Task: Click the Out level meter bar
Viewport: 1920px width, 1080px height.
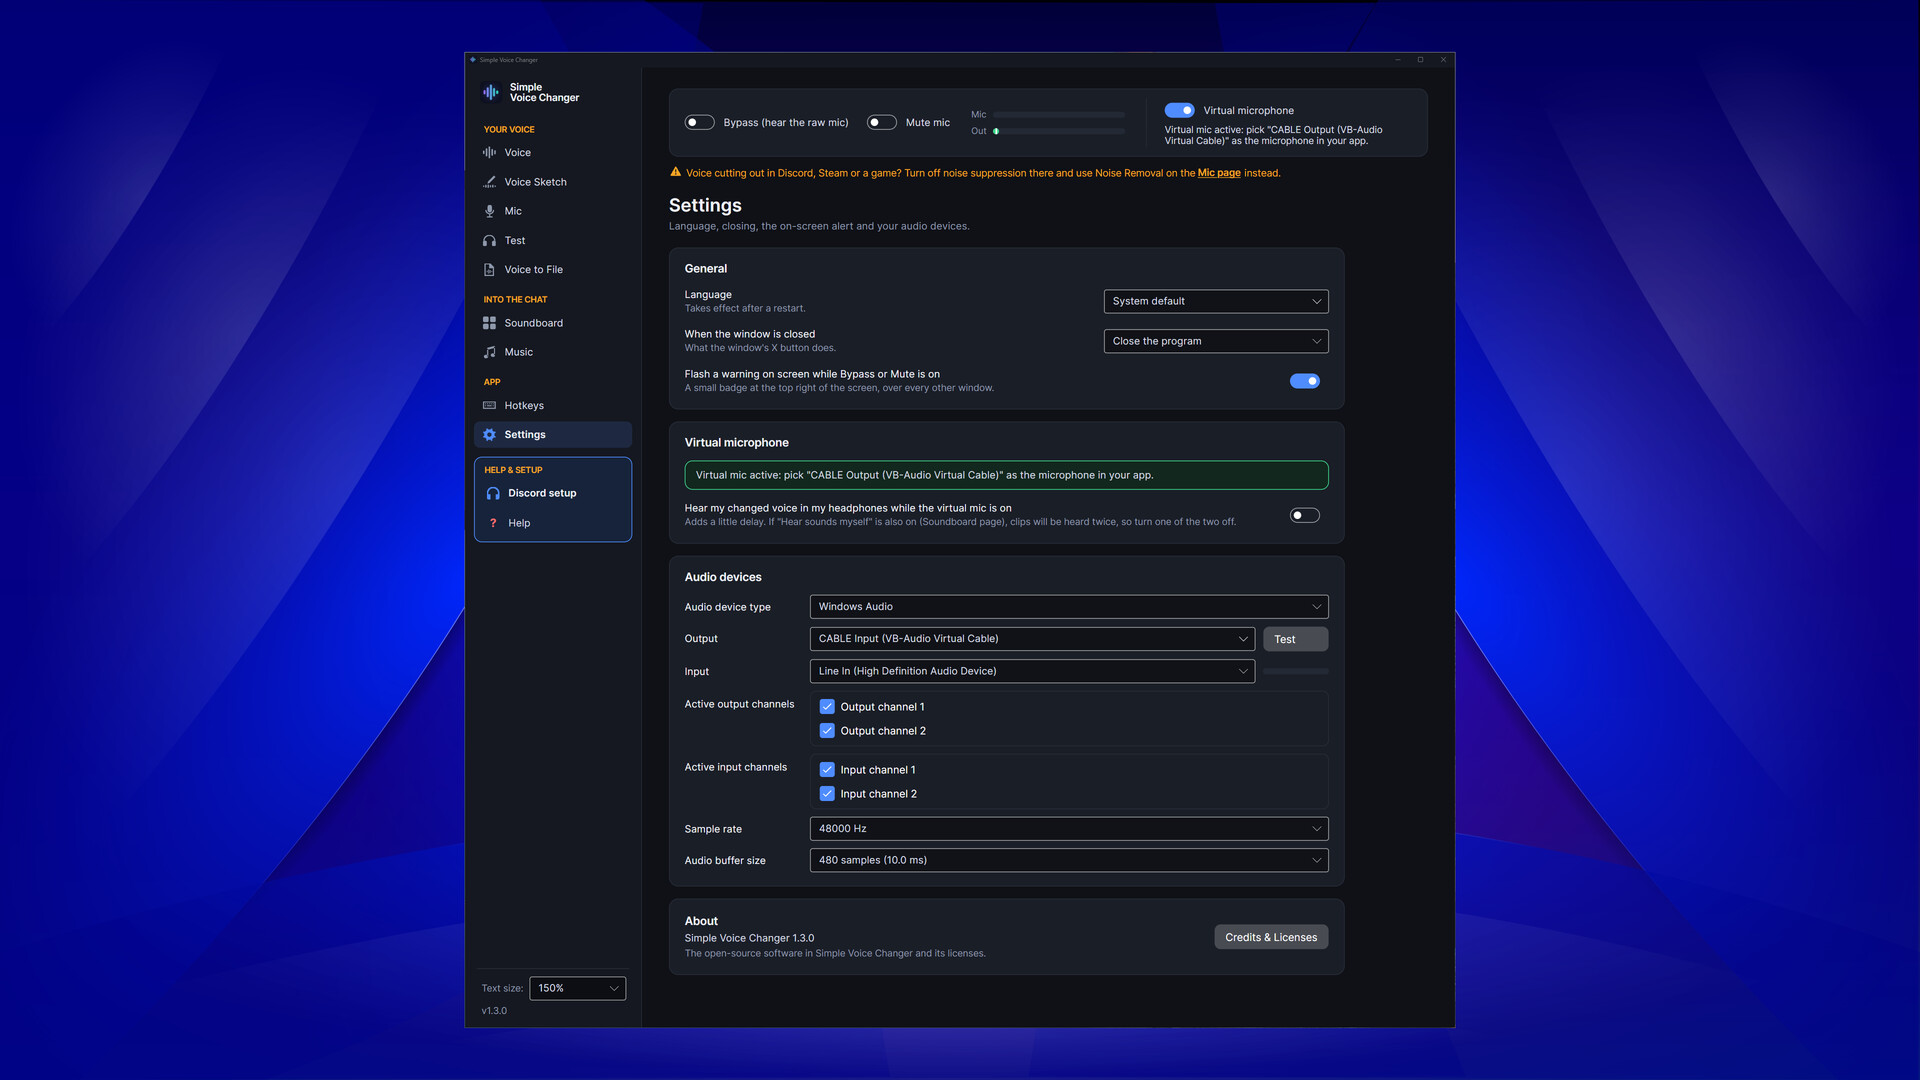Action: (1059, 131)
